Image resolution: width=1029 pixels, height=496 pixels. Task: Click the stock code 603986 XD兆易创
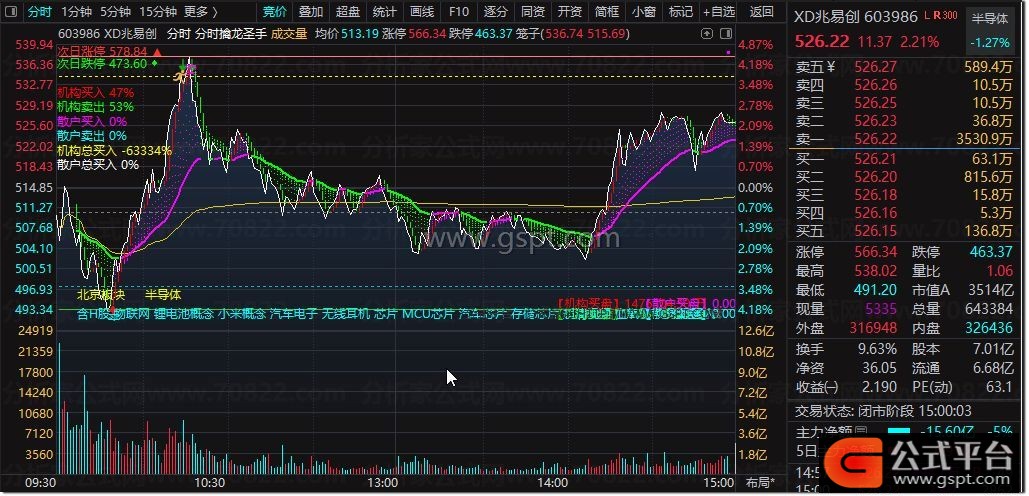pyautogui.click(x=108, y=33)
